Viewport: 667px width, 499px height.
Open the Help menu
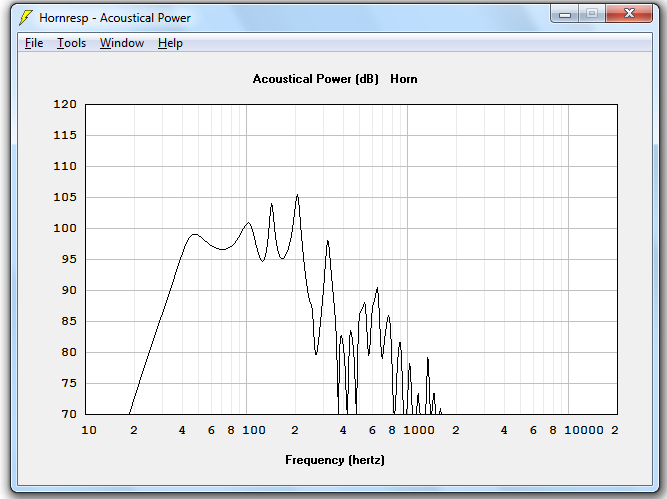point(170,43)
